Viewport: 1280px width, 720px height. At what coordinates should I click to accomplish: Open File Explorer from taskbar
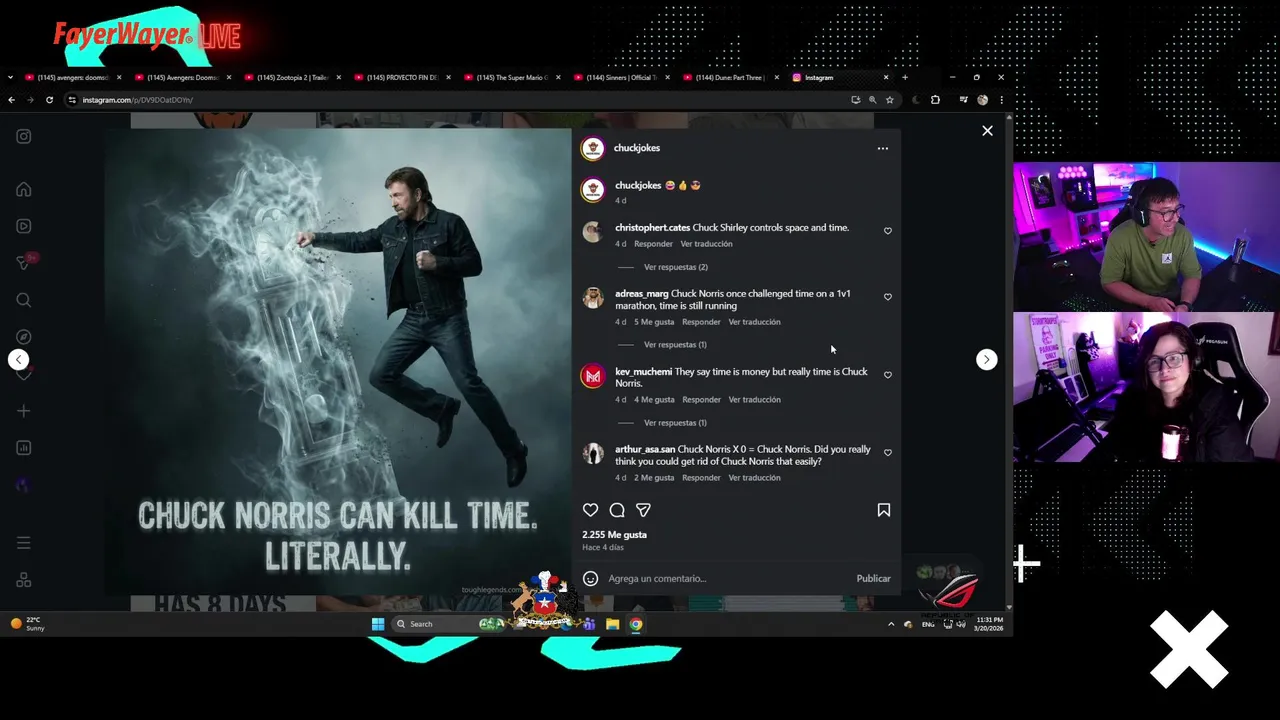point(612,624)
